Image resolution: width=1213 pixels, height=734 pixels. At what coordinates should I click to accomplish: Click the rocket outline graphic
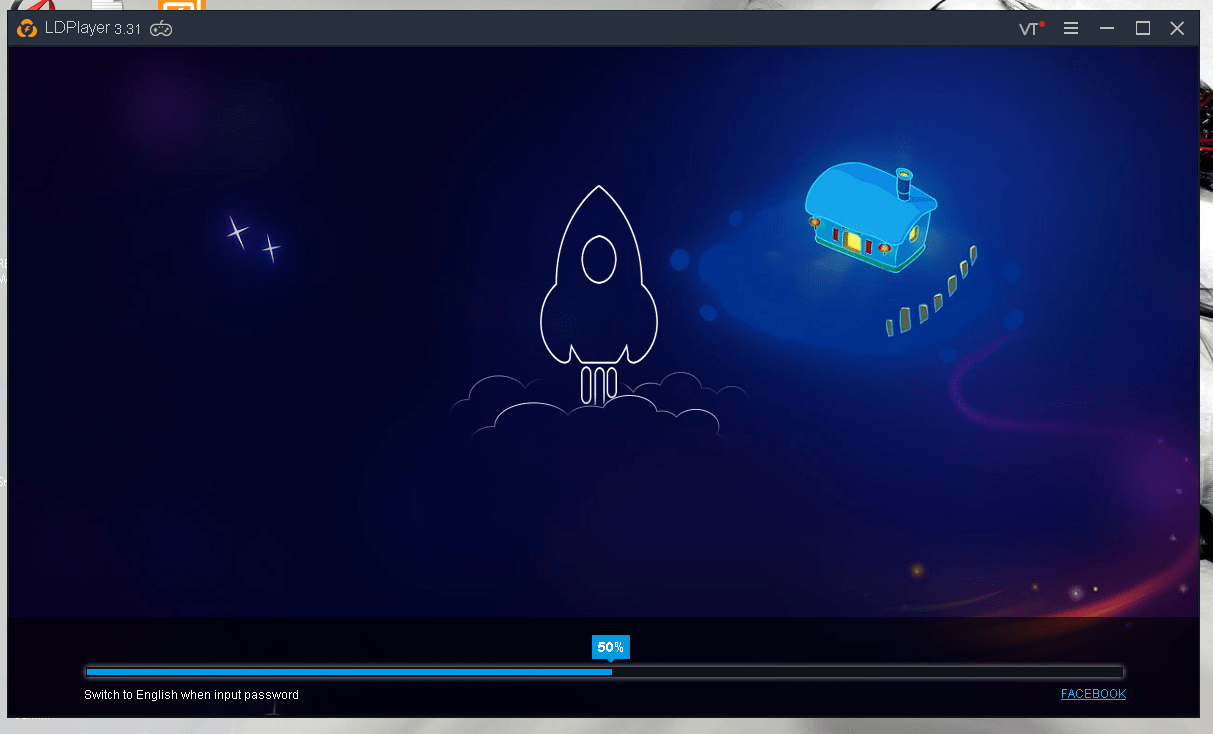599,296
